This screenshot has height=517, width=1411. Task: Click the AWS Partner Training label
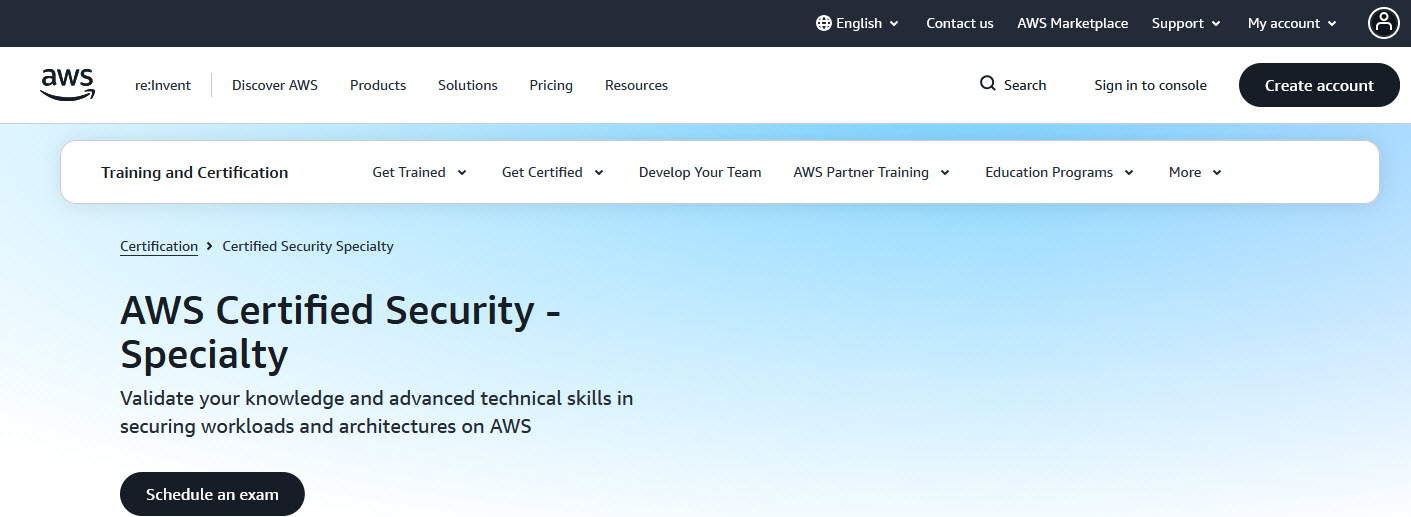pyautogui.click(x=861, y=172)
